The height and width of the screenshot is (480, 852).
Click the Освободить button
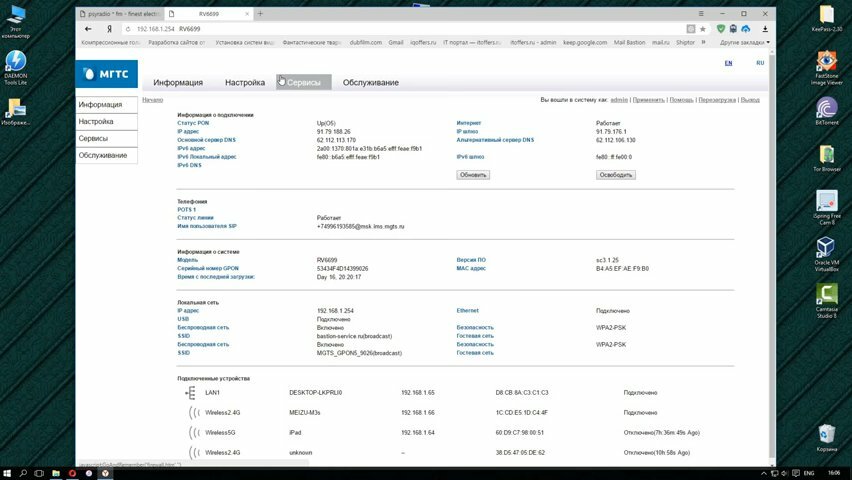tap(616, 175)
